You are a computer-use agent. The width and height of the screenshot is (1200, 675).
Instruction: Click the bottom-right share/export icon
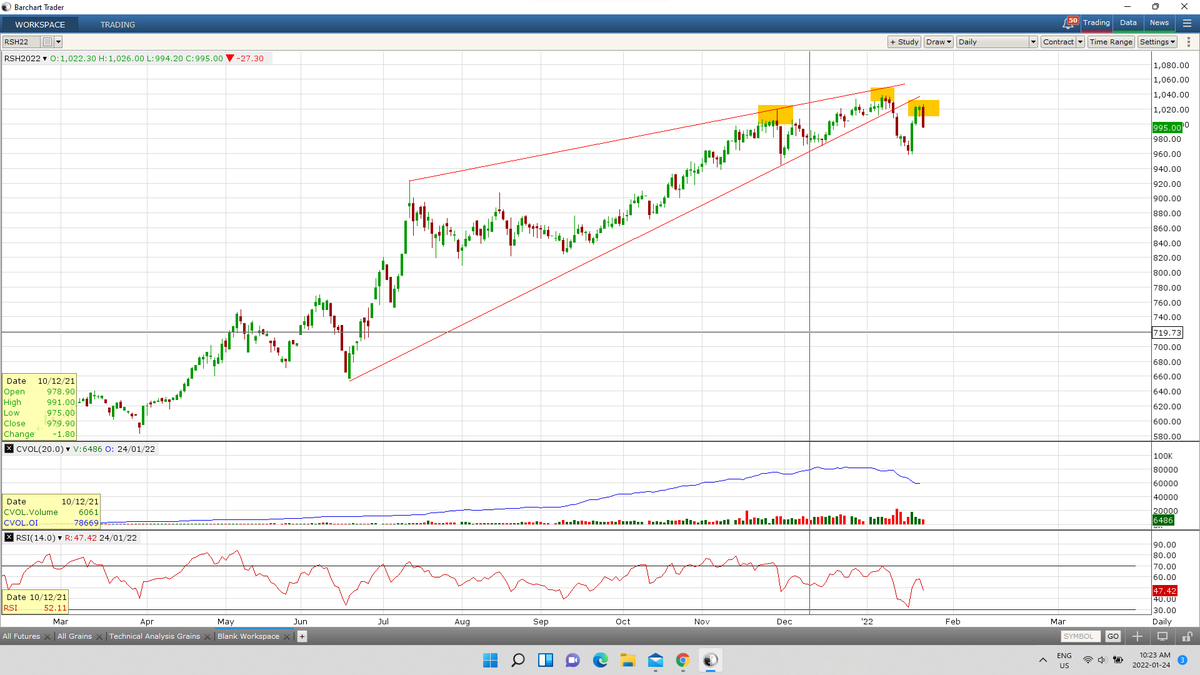(x=1186, y=636)
